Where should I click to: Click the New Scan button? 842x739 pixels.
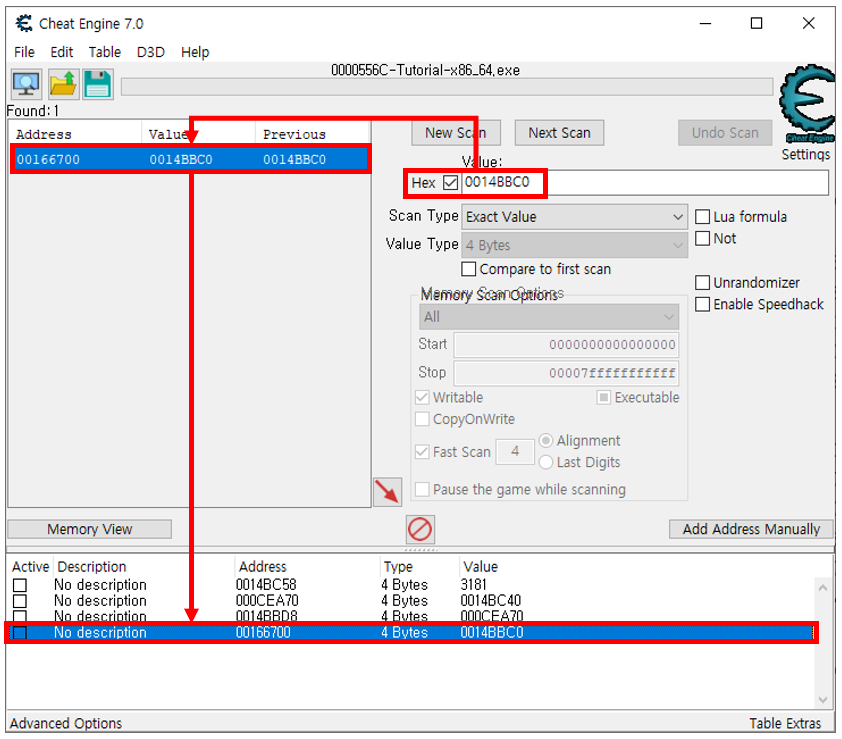pyautogui.click(x=456, y=133)
